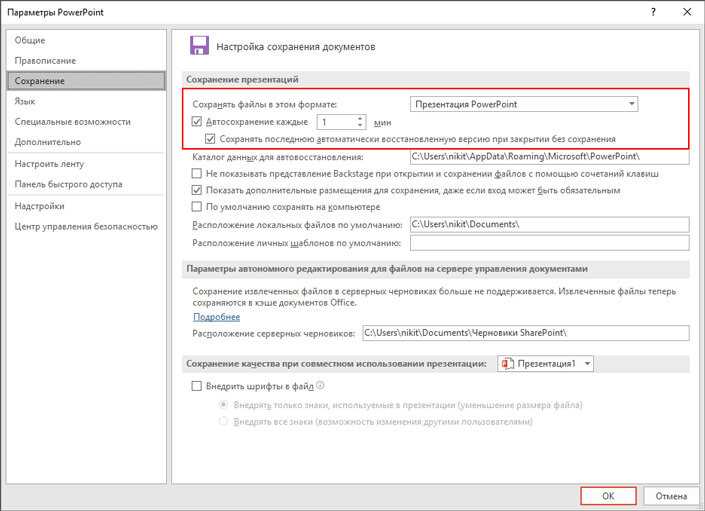The width and height of the screenshot is (705, 511).
Task: Decrease autosave minutes with down arrow
Action: [360, 125]
